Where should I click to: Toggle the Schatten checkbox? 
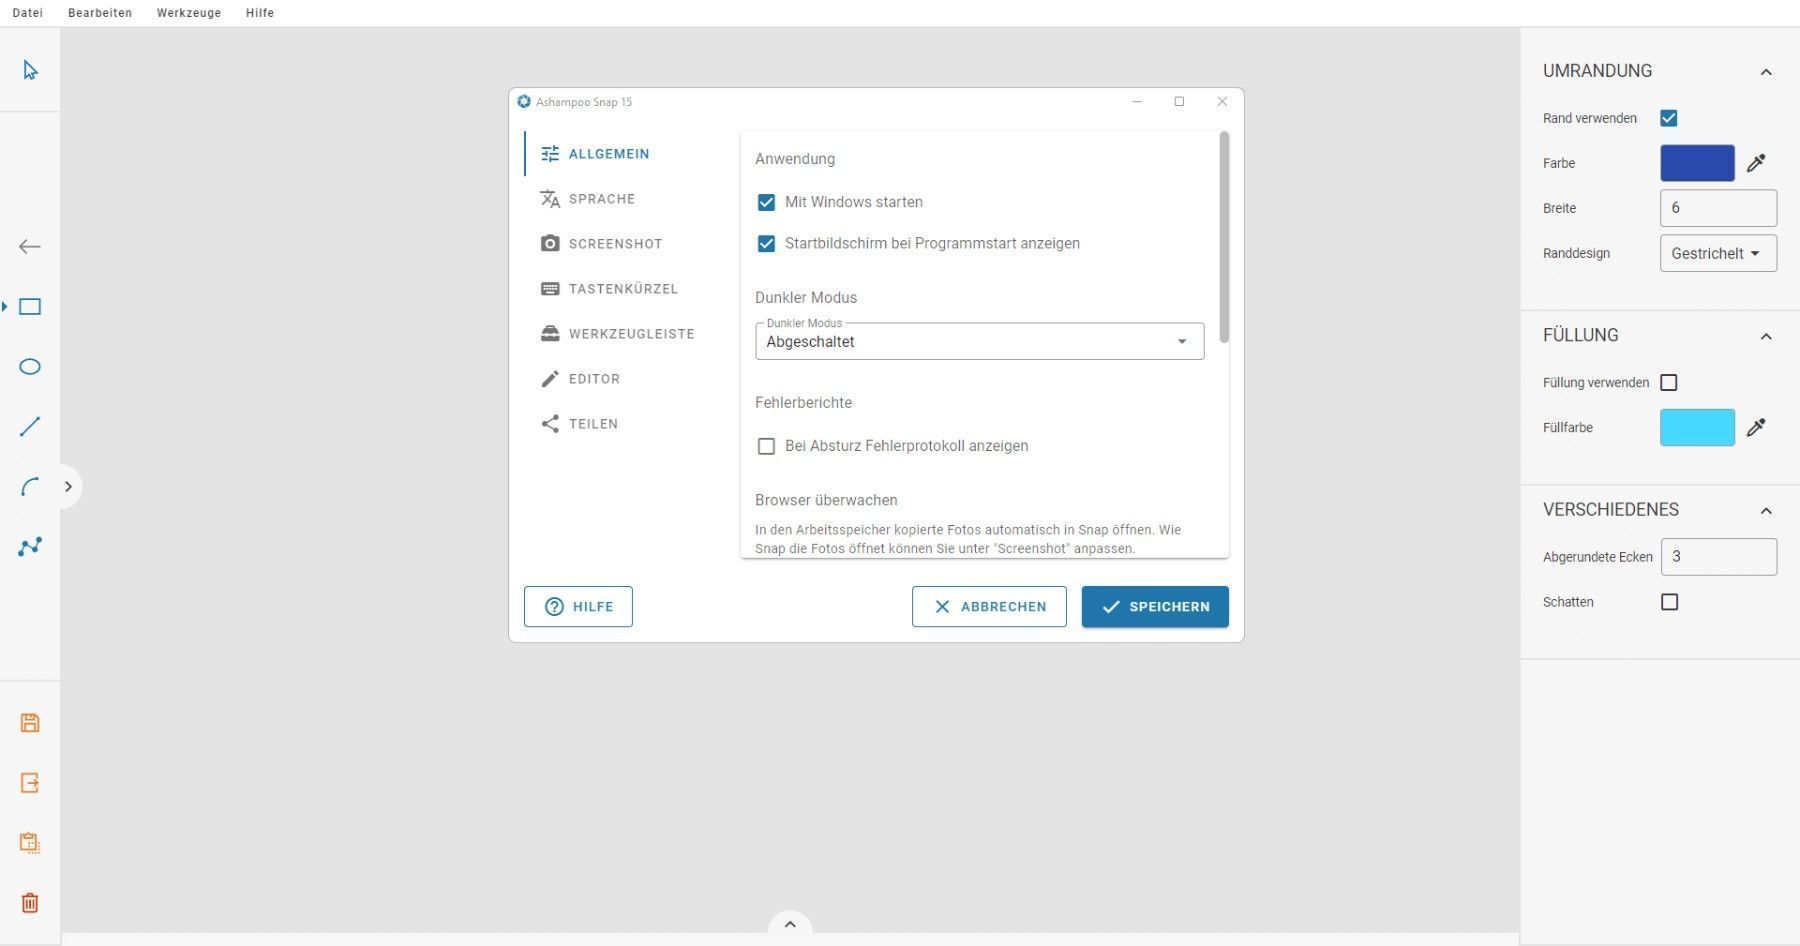1669,602
